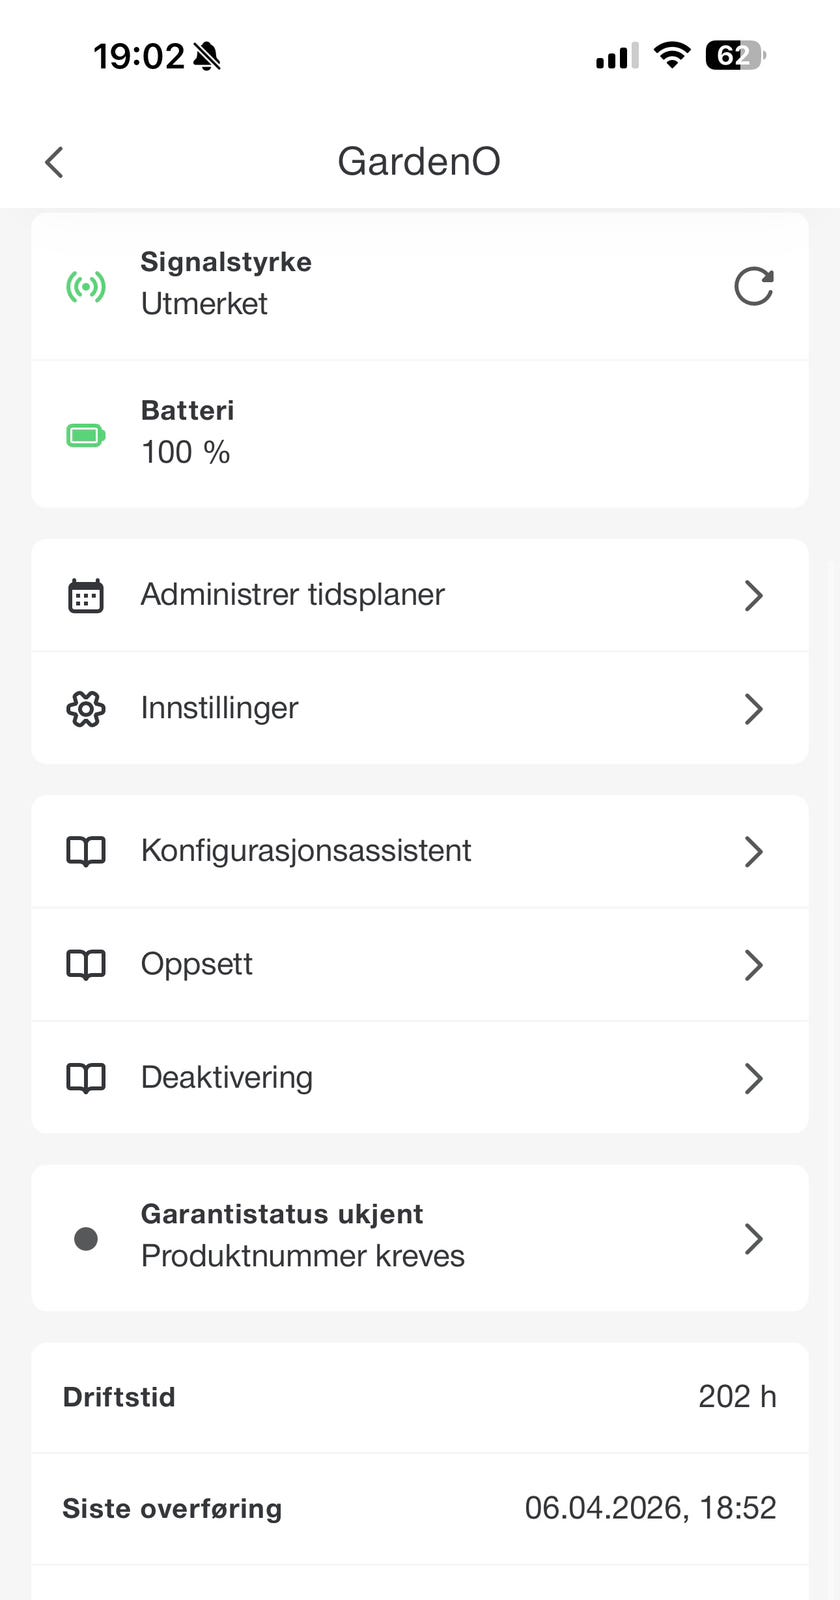Viewport: 840px width, 1600px height.
Task: Open Administrer tidsplaner
Action: coord(293,595)
